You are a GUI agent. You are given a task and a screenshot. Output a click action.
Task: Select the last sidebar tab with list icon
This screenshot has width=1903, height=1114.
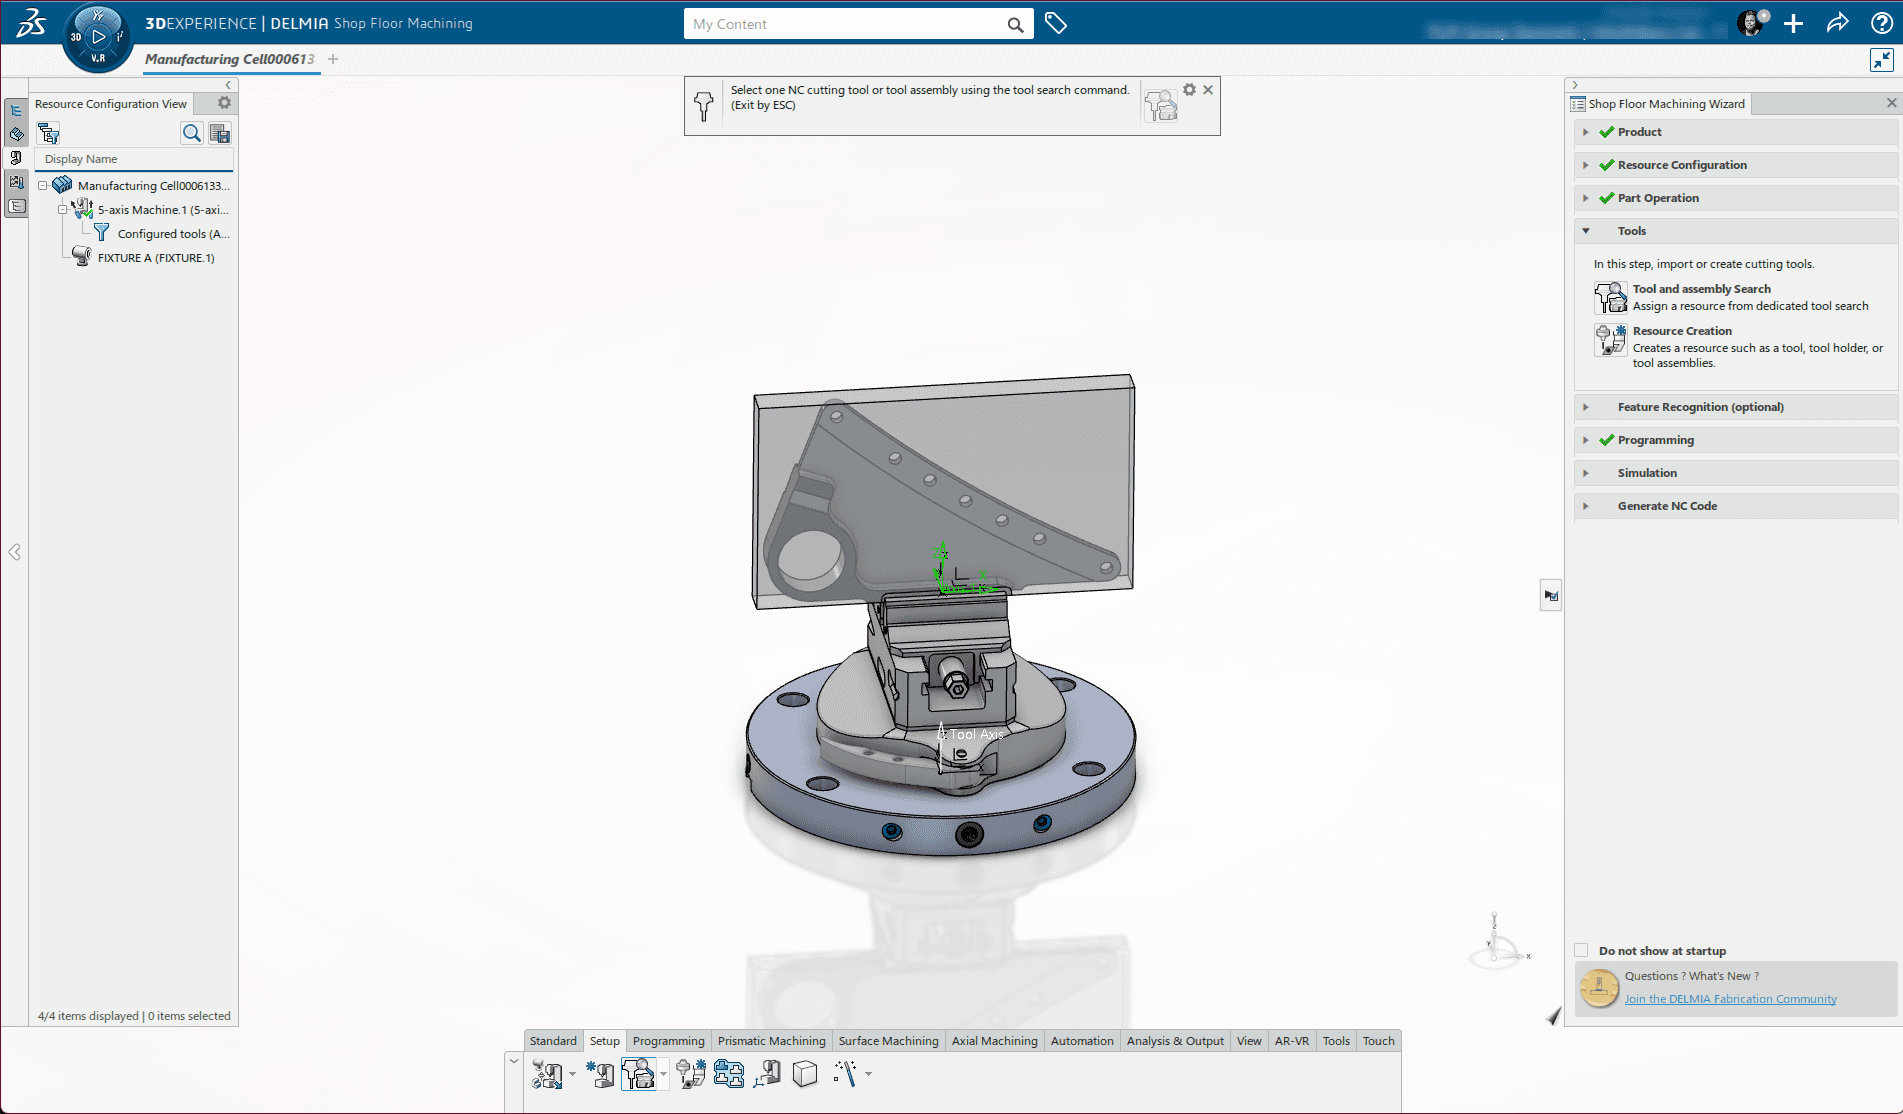point(16,206)
